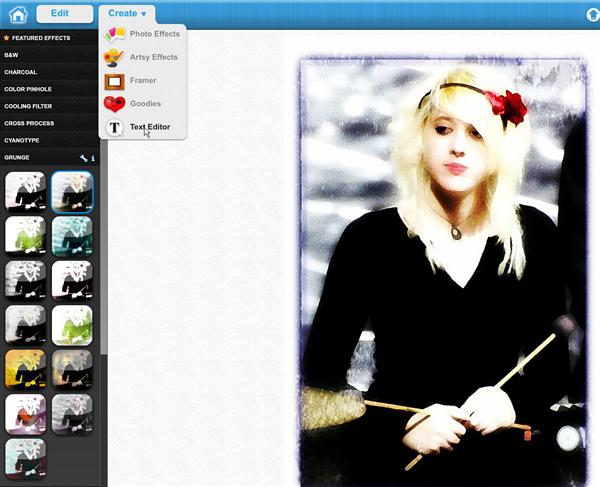Apply the gray Grunge thumbnail in the third row
600x487 pixels.
click(26, 280)
